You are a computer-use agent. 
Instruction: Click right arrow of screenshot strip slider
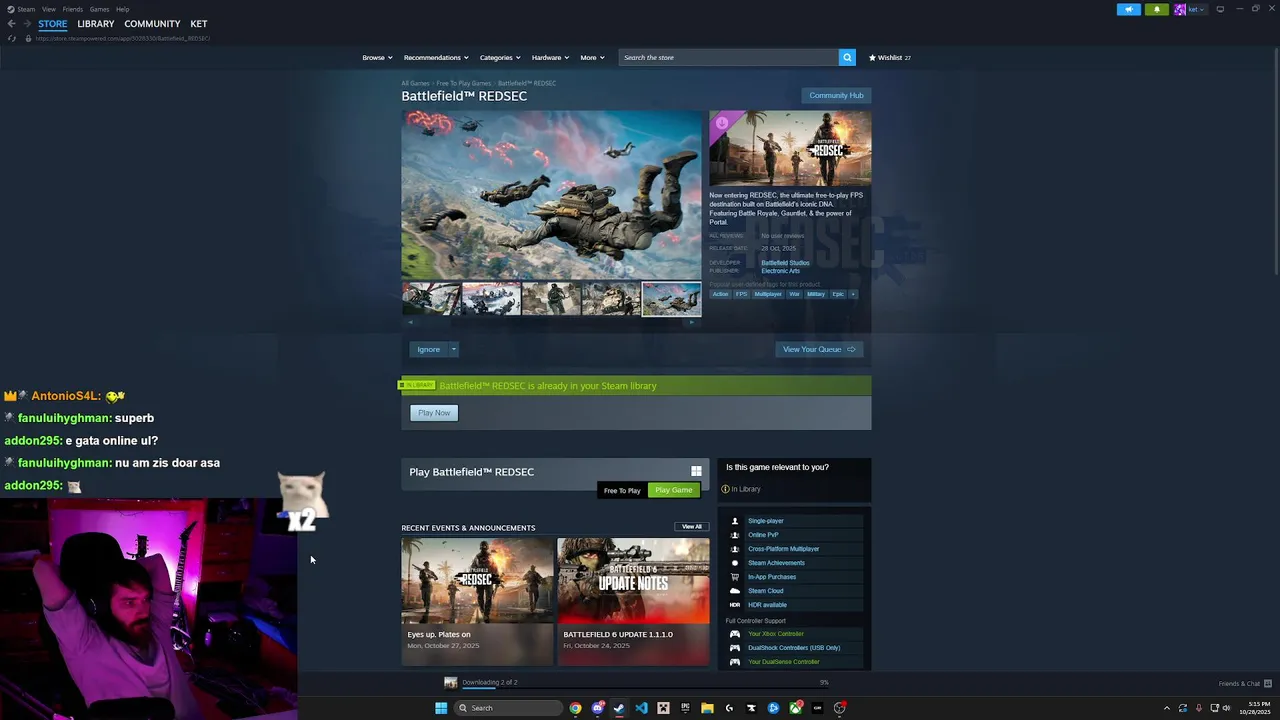691,322
